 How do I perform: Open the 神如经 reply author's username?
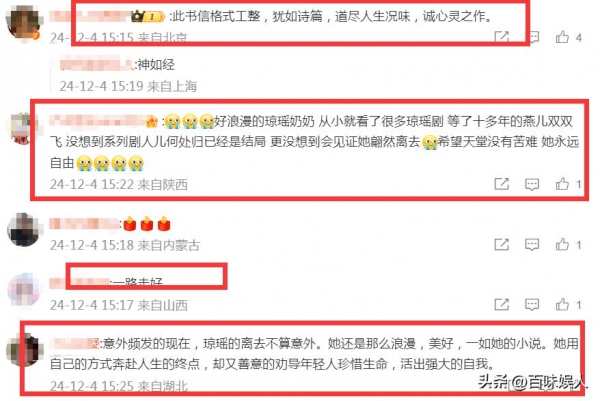coord(96,64)
